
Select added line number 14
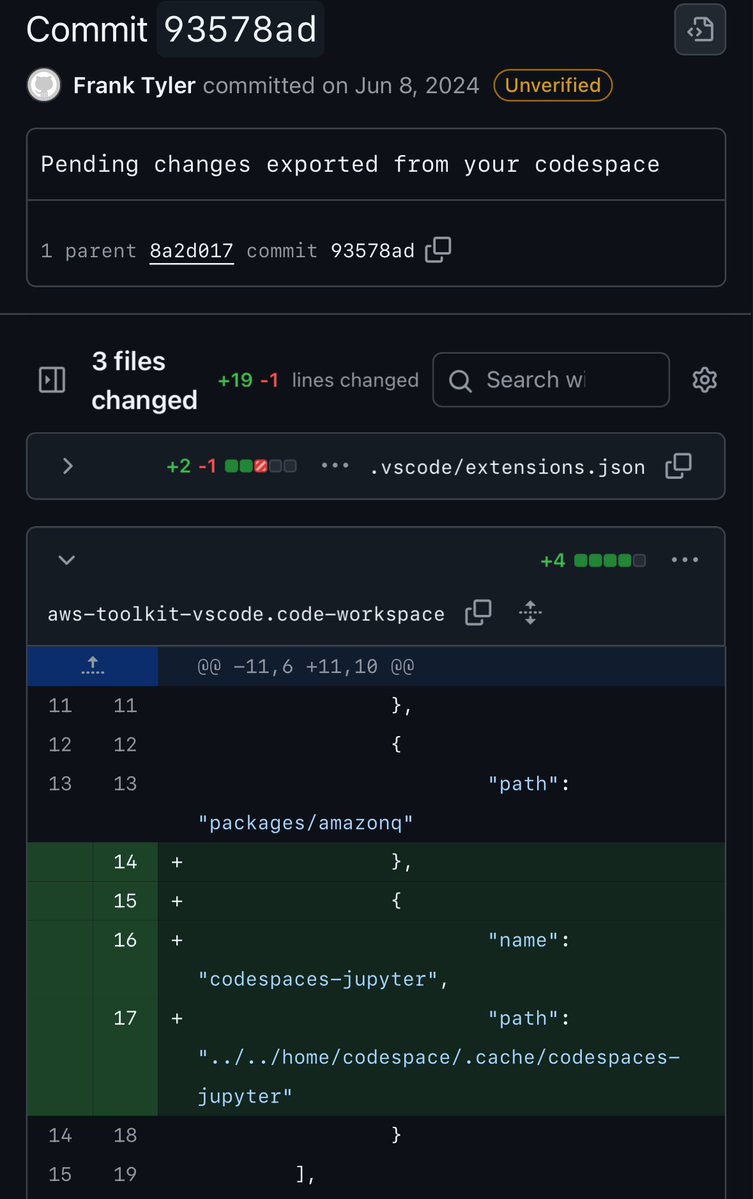pyautogui.click(x=125, y=862)
